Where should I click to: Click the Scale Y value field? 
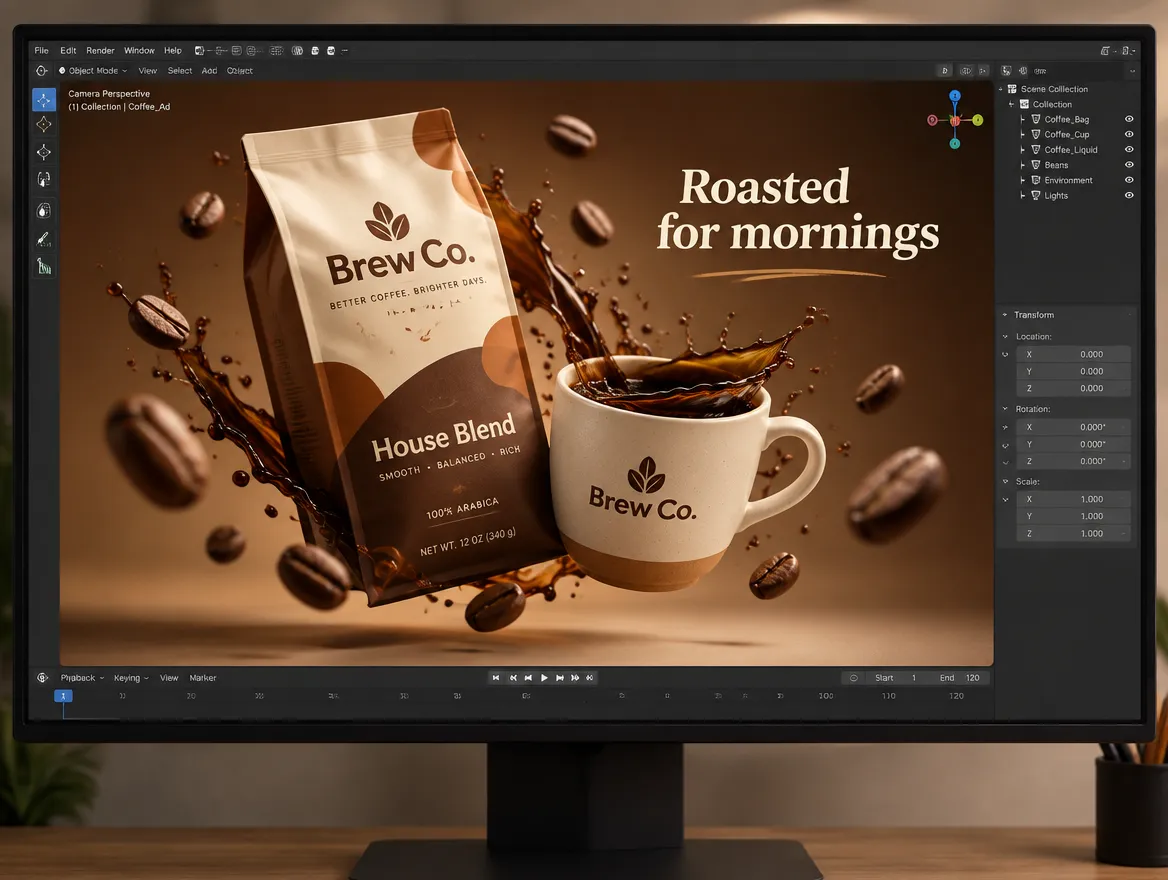pos(1073,516)
